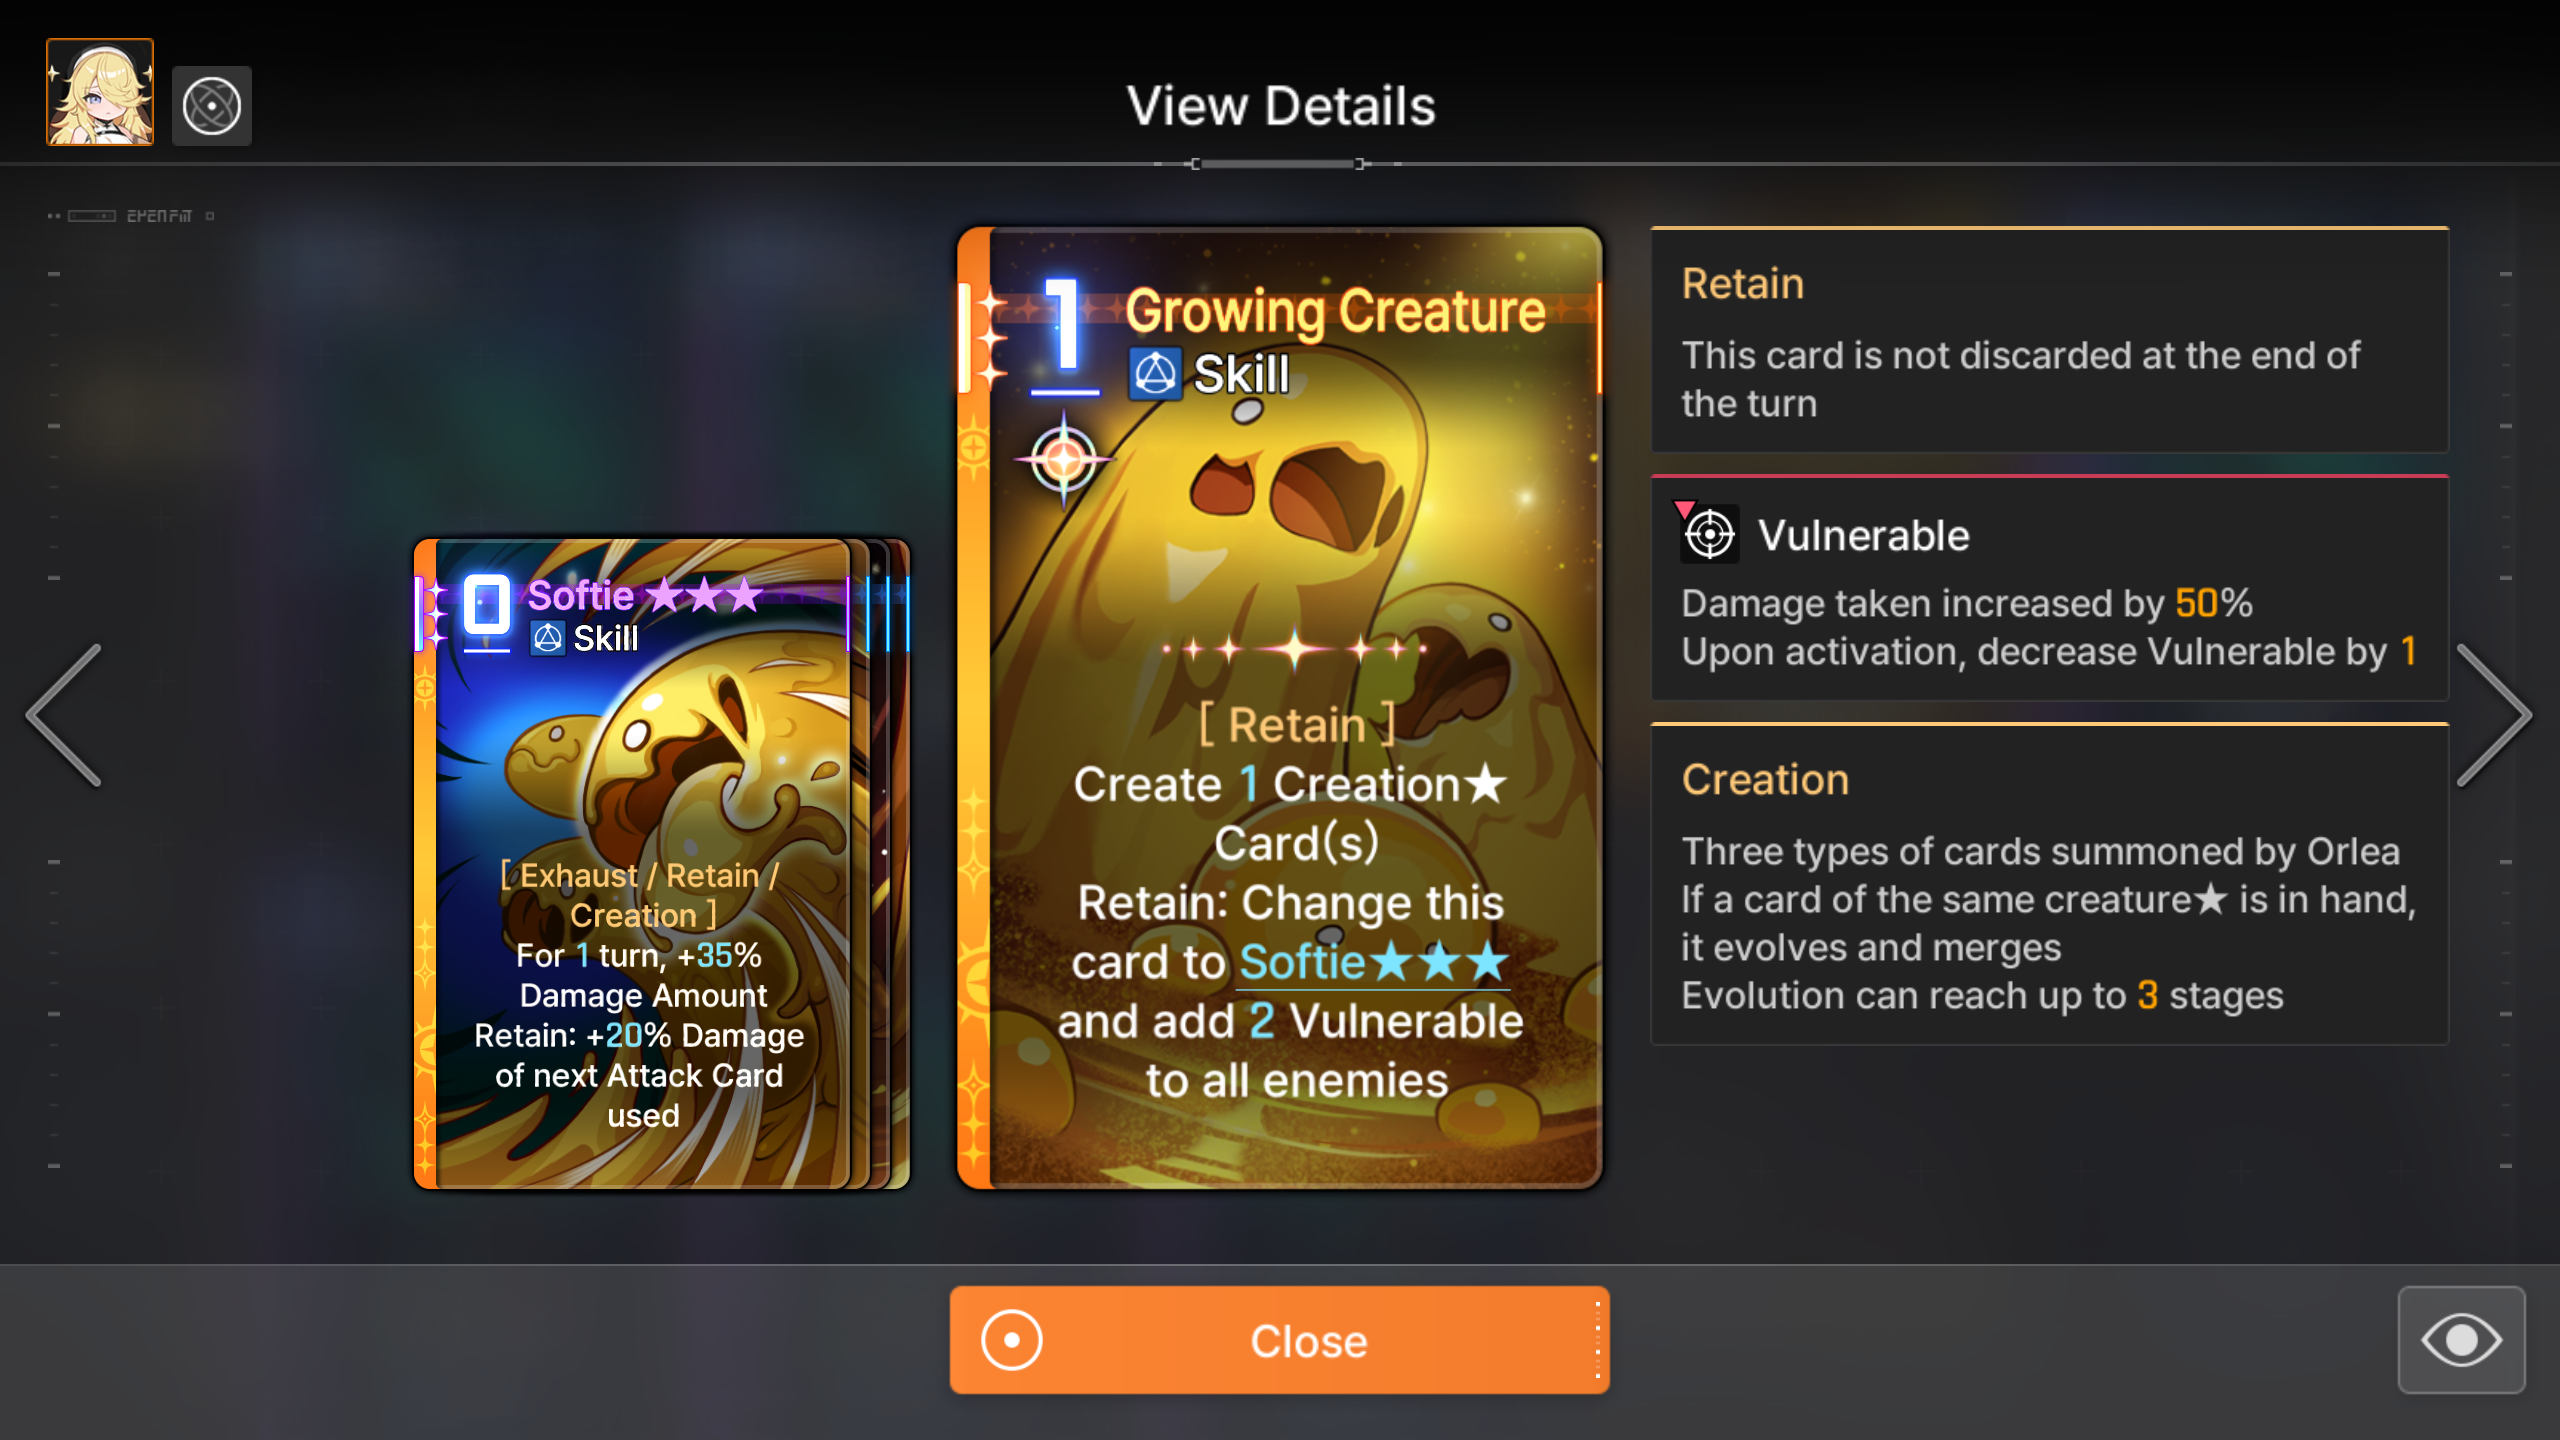Click the Vulnerable target icon on the Growing Creature card

click(x=1064, y=461)
